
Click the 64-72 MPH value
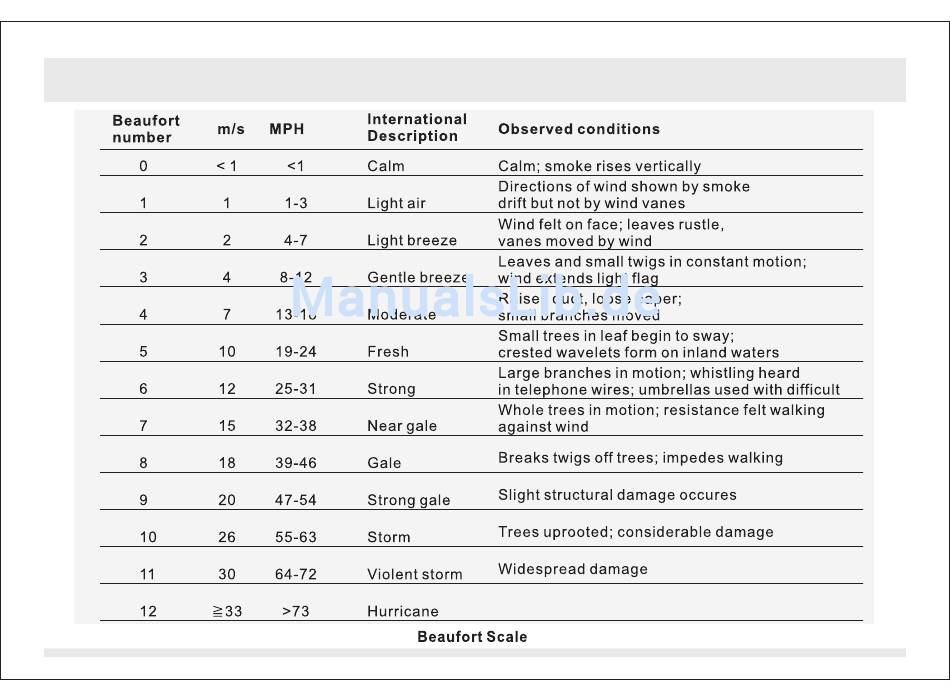(x=296, y=574)
